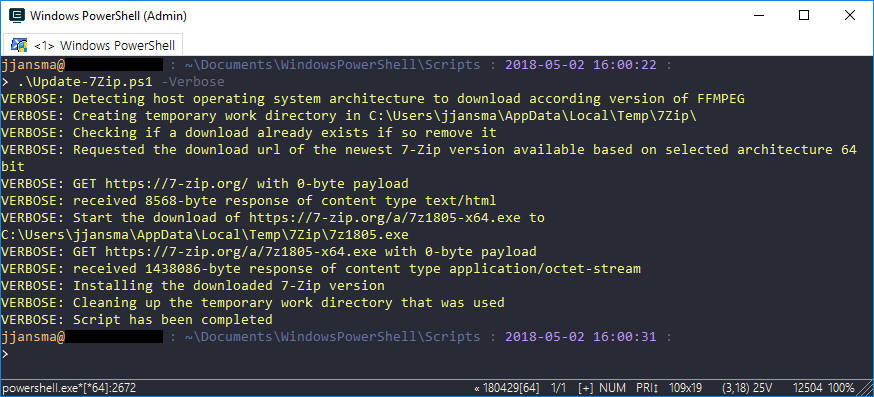This screenshot has width=874, height=397.
Task: Click the PowerShell icon on the console tab
Action: pyautogui.click(x=19, y=45)
